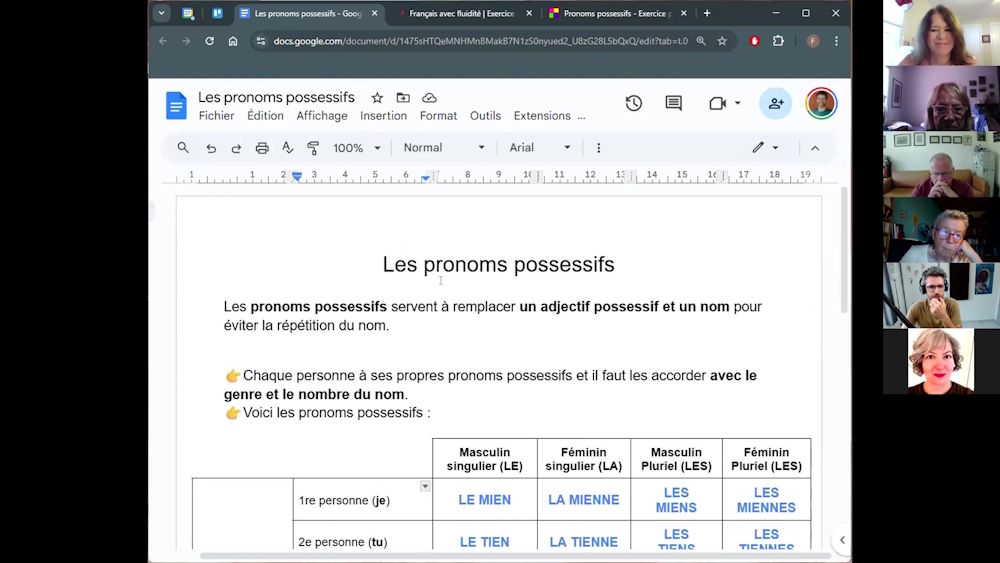Open the Affichage menu
This screenshot has width=1000, height=563.
(322, 116)
